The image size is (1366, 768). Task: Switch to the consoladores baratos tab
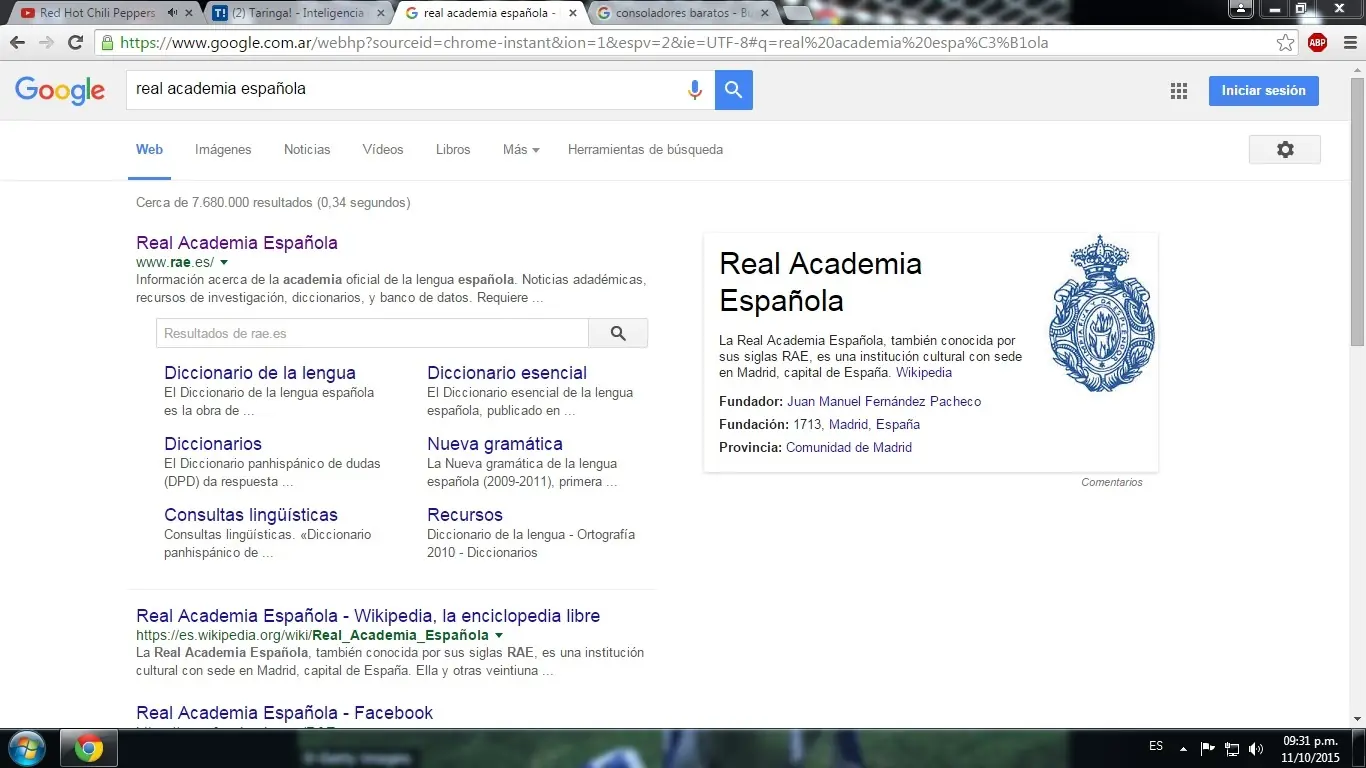coord(680,13)
